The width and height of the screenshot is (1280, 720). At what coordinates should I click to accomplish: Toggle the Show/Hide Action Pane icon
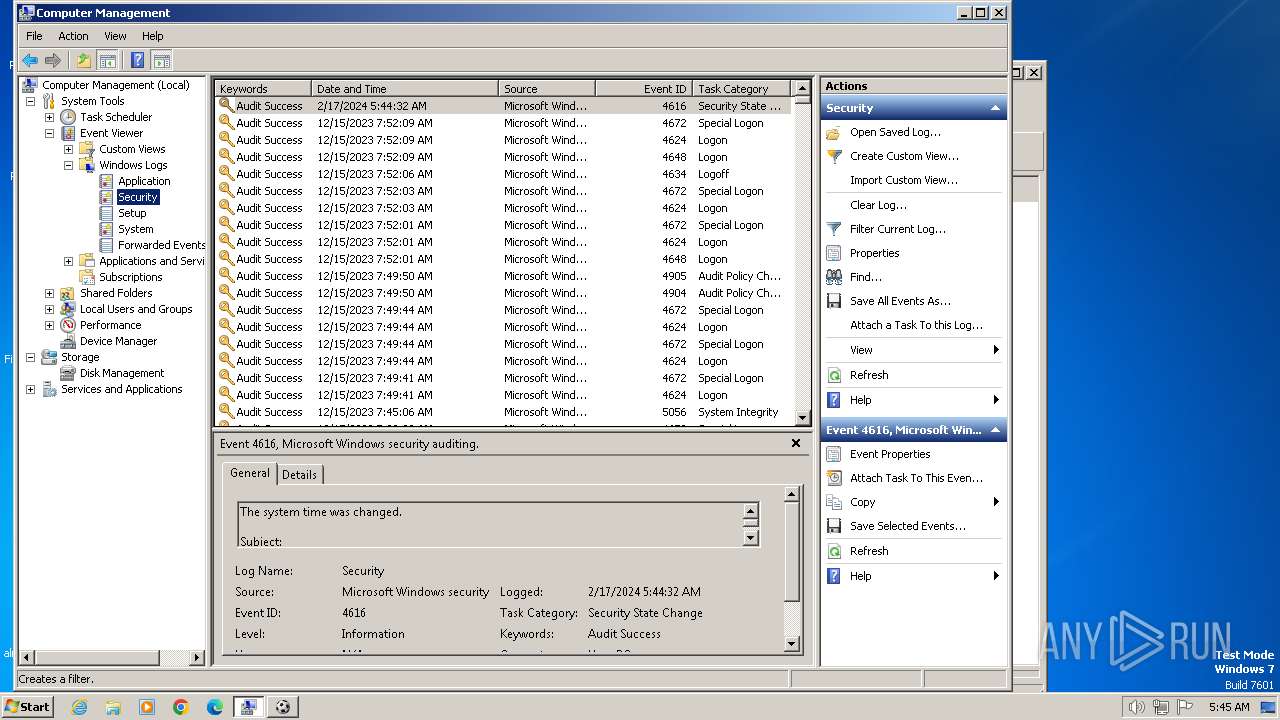[161, 60]
